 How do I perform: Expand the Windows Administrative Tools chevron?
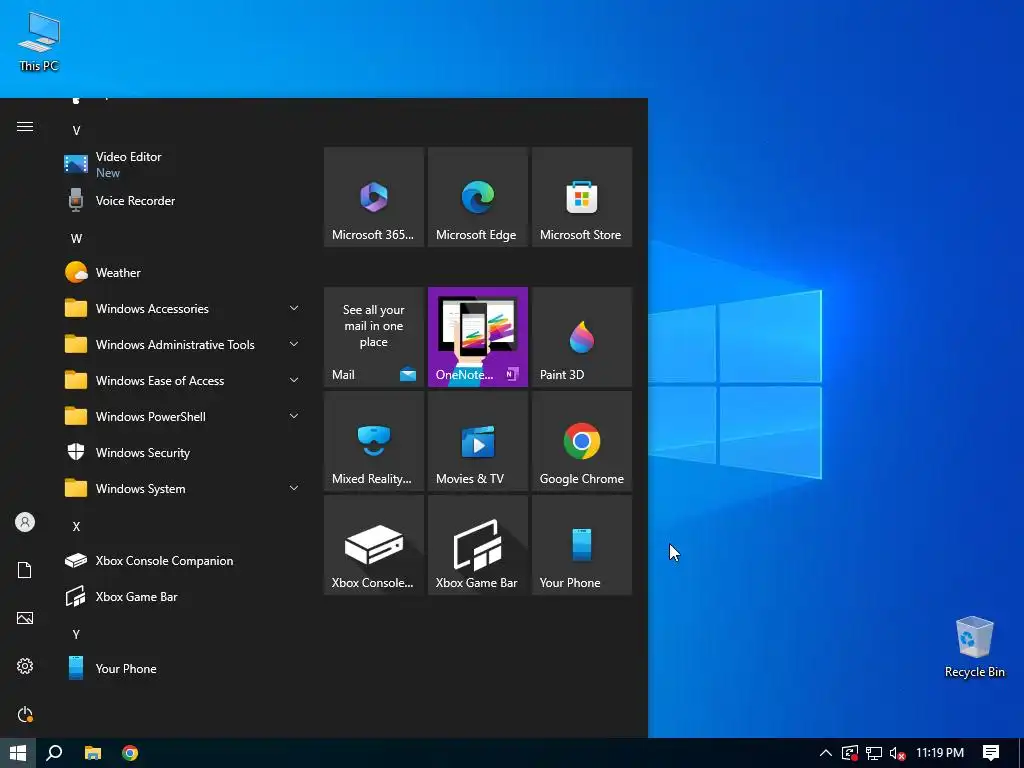294,344
